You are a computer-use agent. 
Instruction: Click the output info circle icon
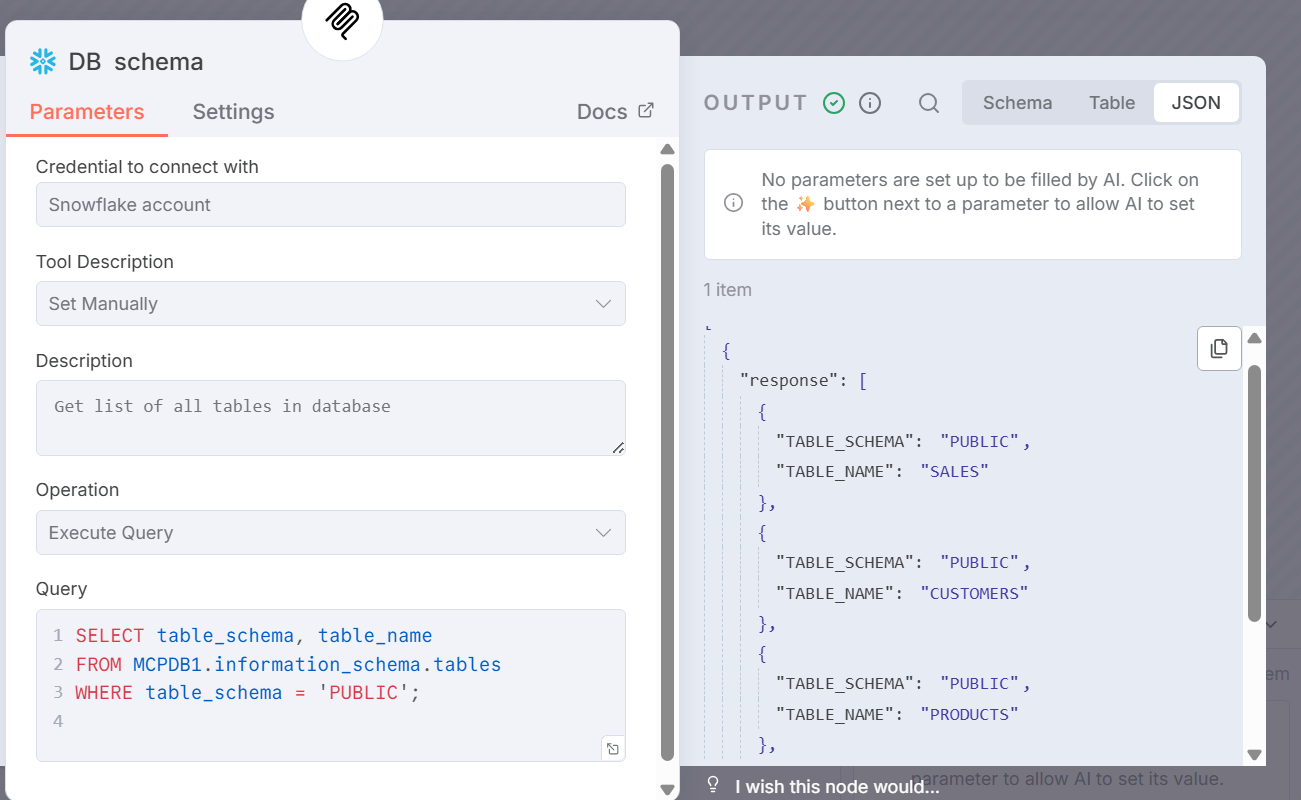coord(870,103)
